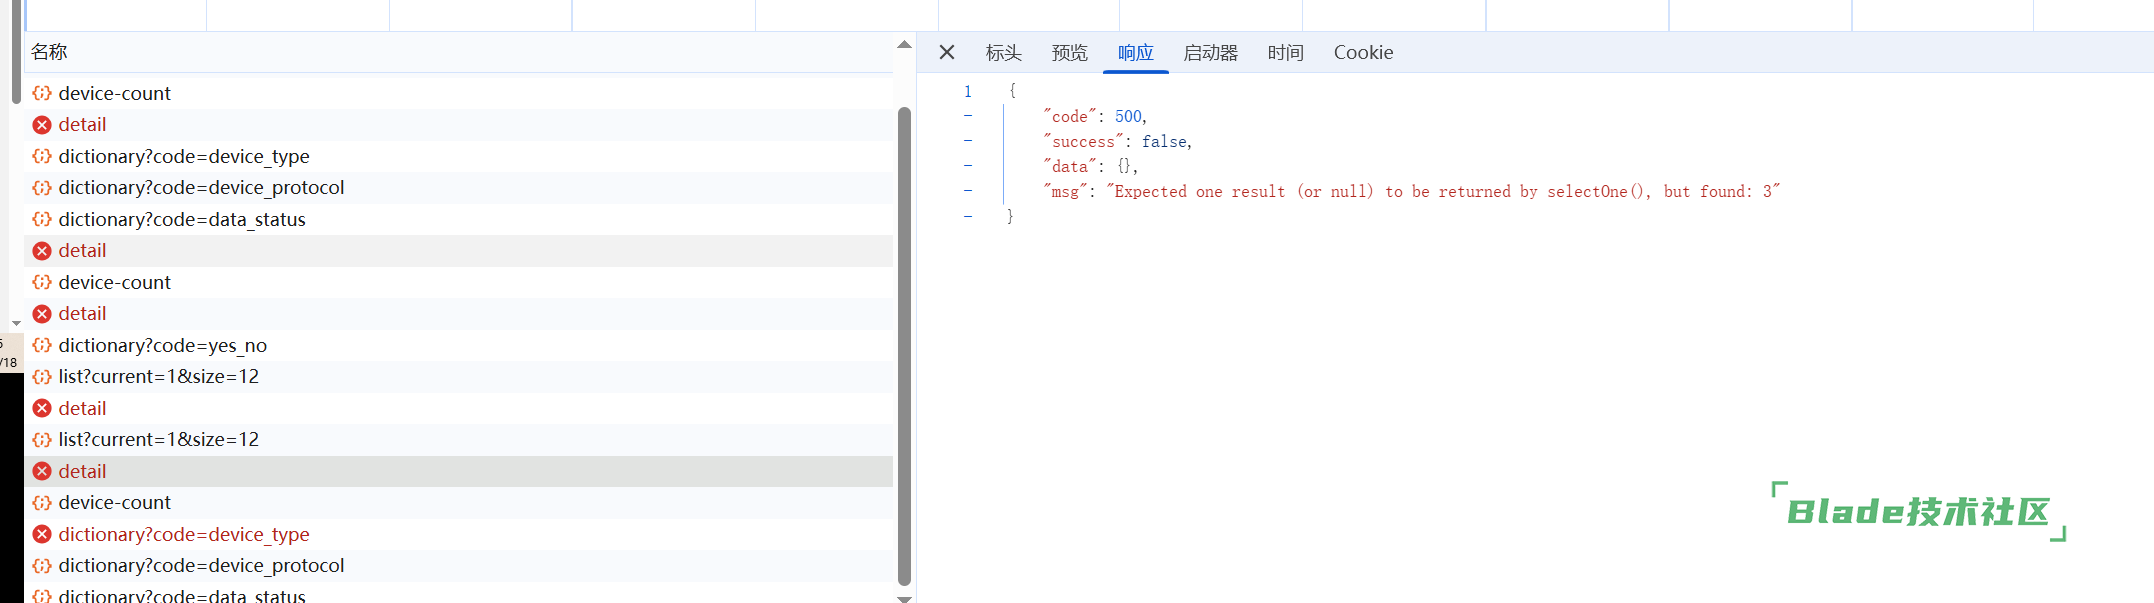Select the dictionary?code=yes_no request
2154x603 pixels.
(163, 346)
